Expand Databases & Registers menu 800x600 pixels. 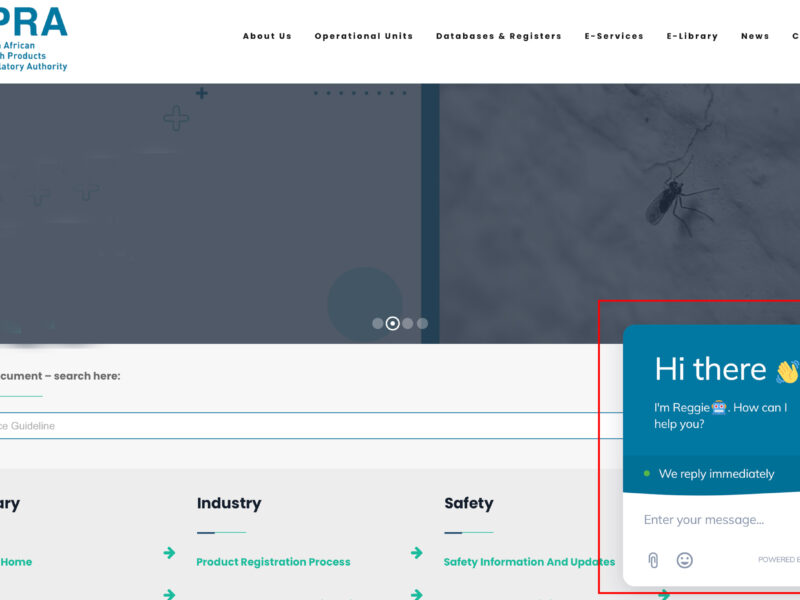tap(498, 36)
